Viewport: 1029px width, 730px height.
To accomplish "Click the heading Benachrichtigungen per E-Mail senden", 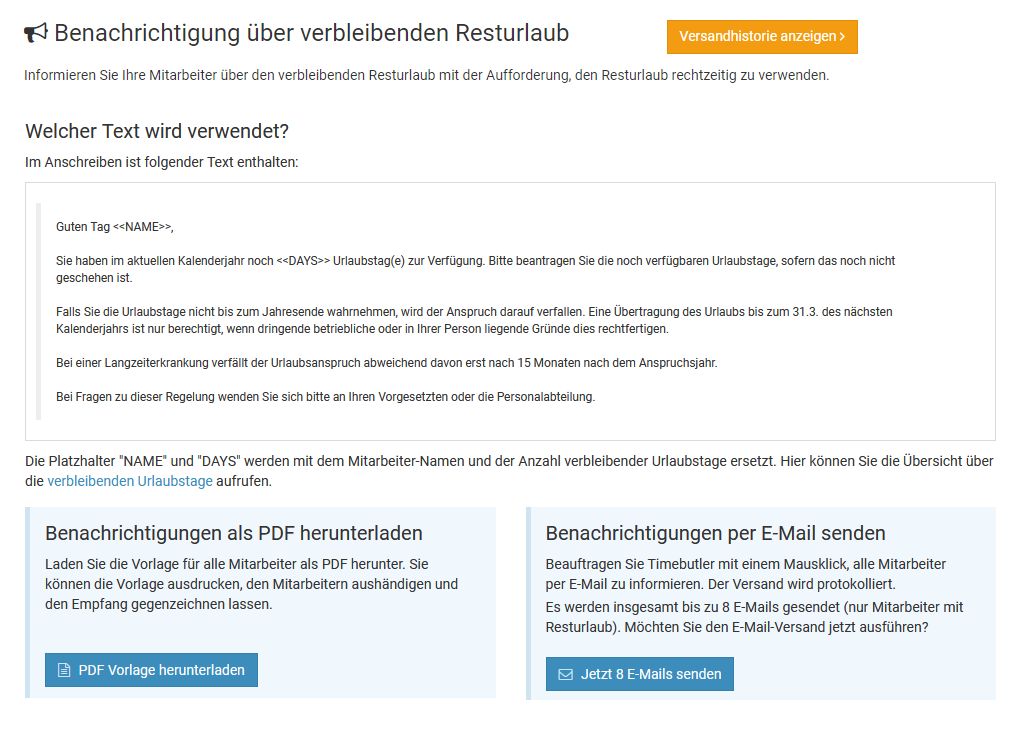I will coord(715,532).
